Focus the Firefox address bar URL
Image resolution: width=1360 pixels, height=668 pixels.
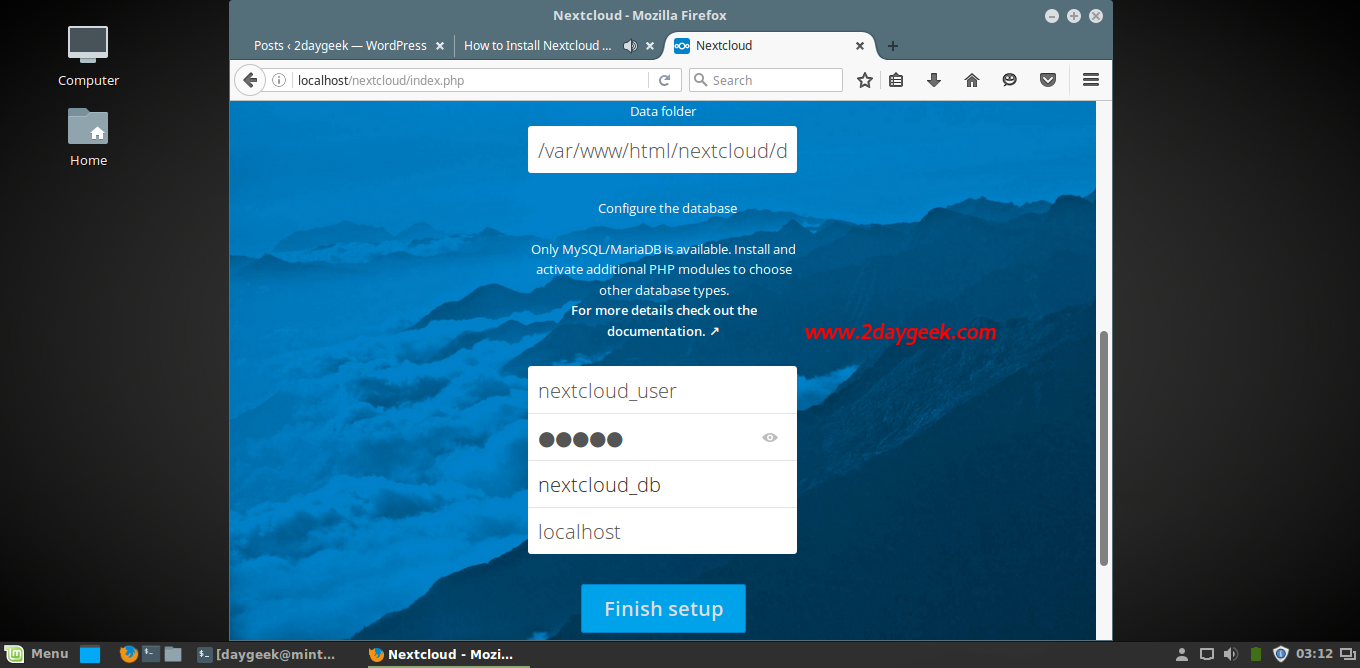[x=470, y=80]
